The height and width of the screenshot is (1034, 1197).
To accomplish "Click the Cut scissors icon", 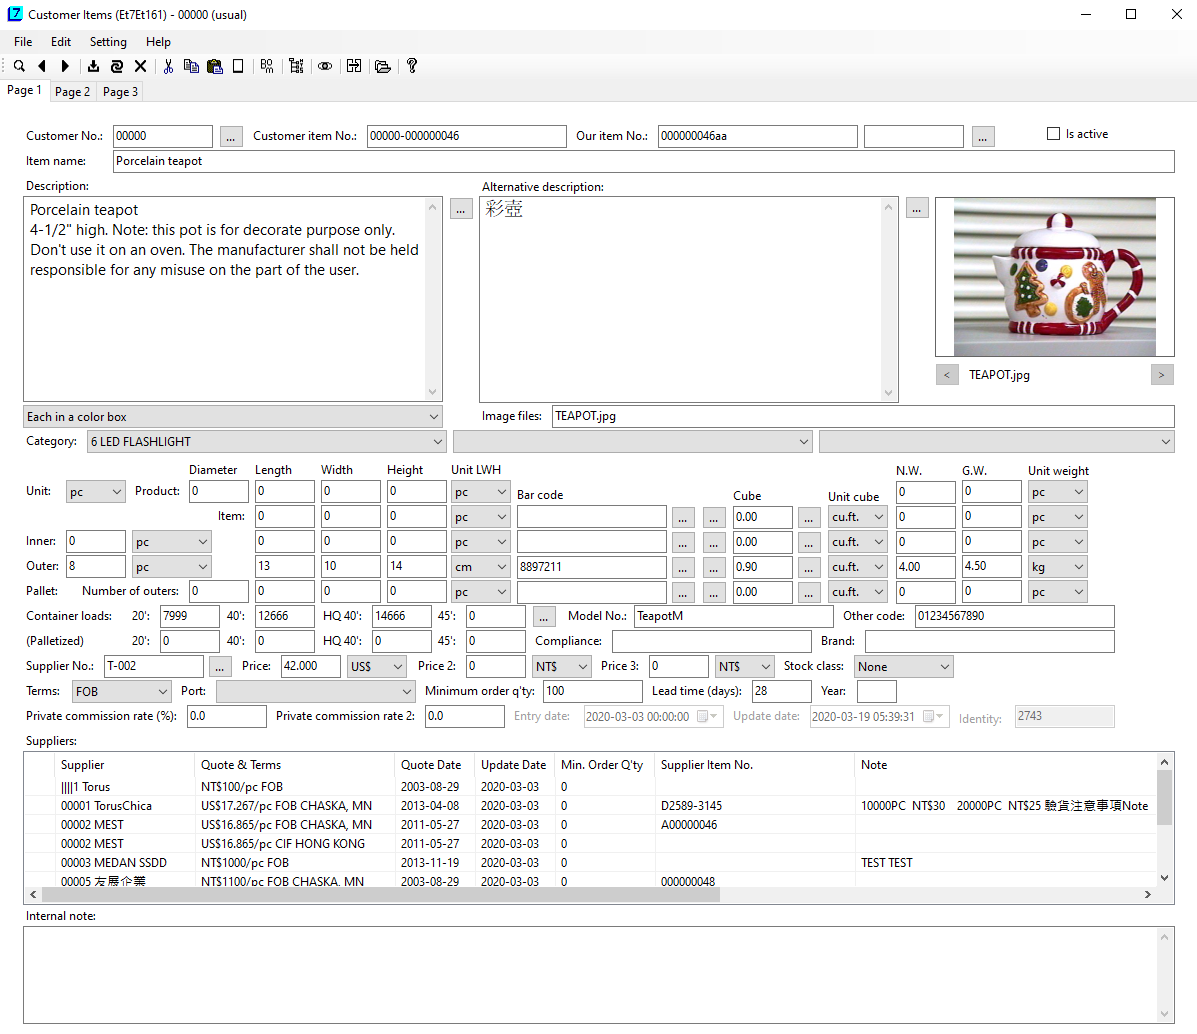I will click(168, 66).
